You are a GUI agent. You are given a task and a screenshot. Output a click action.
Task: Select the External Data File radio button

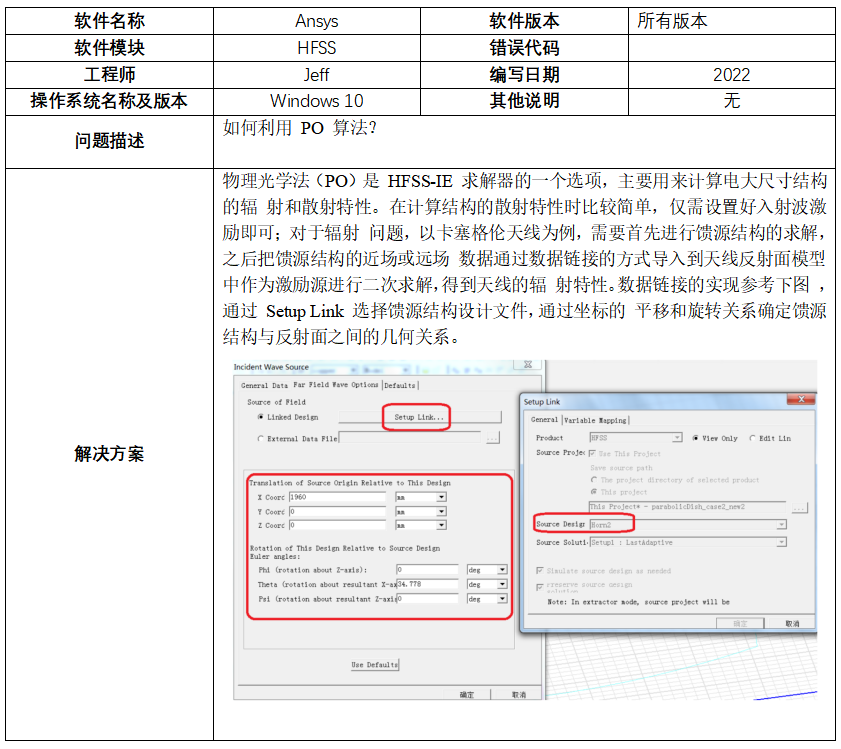[x=261, y=438]
